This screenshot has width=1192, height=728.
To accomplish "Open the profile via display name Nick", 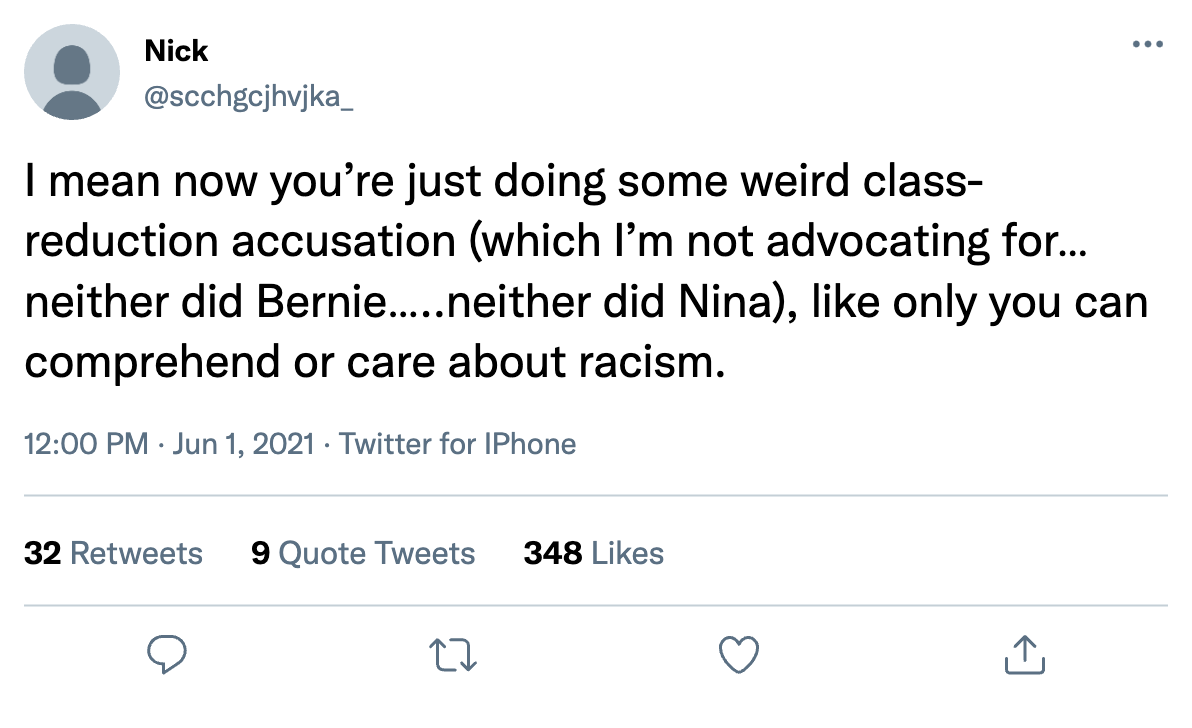I will [x=176, y=50].
